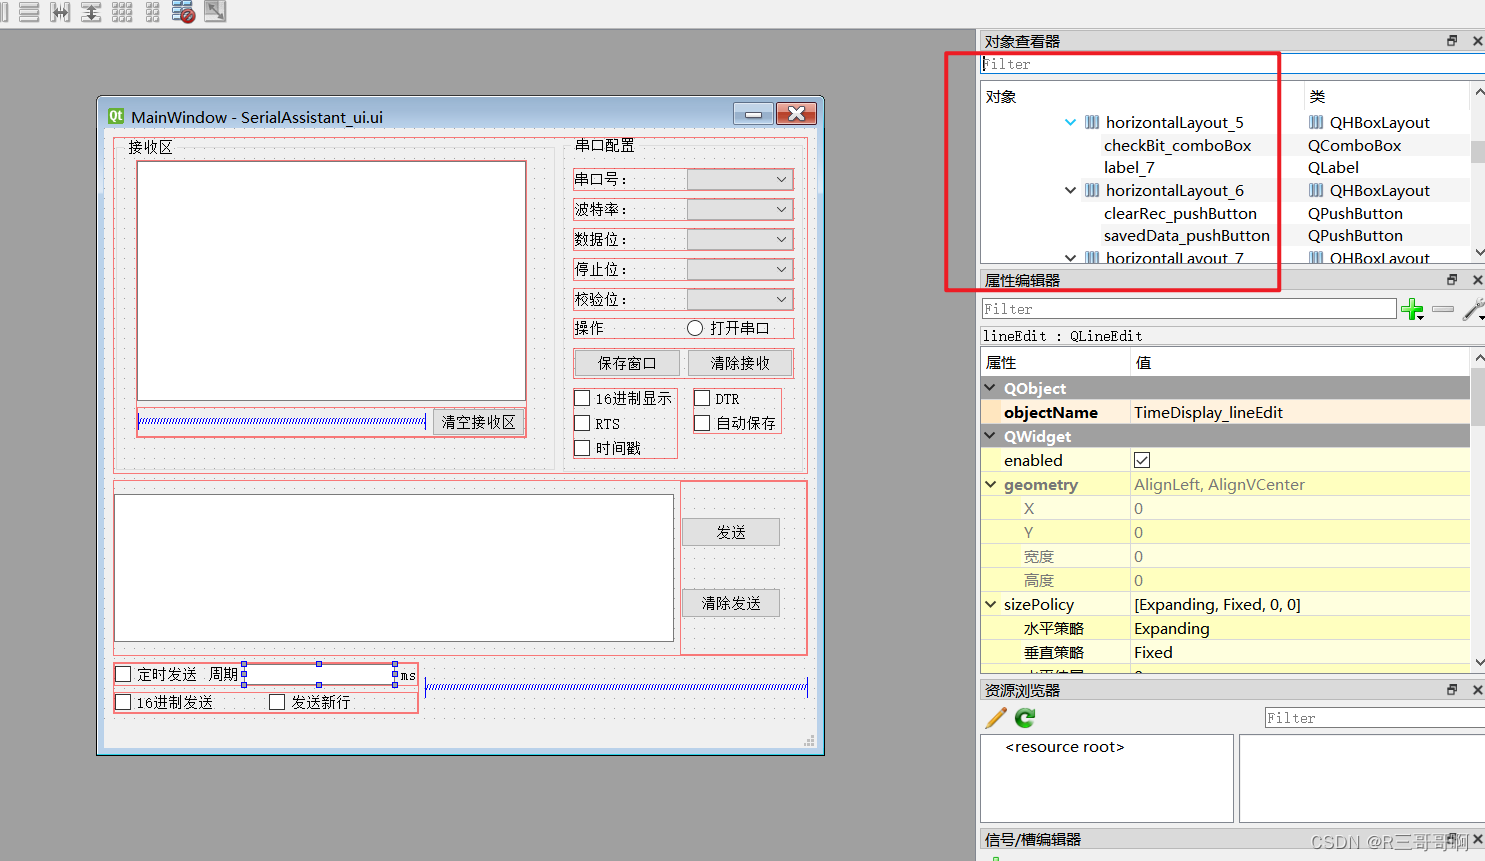Reload resources with green refresh icon

coord(1025,718)
